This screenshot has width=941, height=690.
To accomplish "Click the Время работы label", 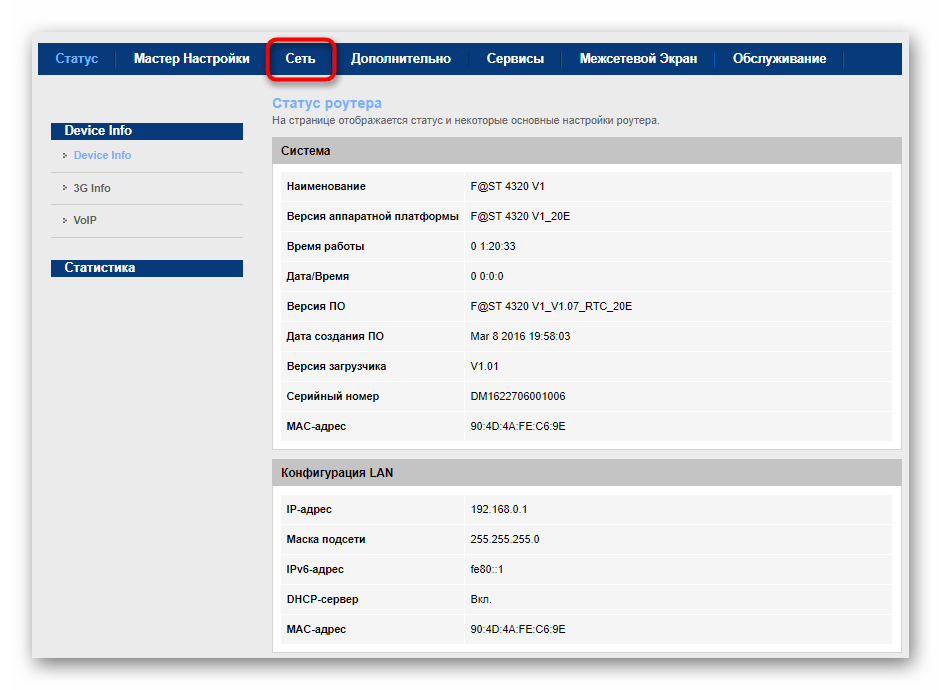I will [x=325, y=247].
